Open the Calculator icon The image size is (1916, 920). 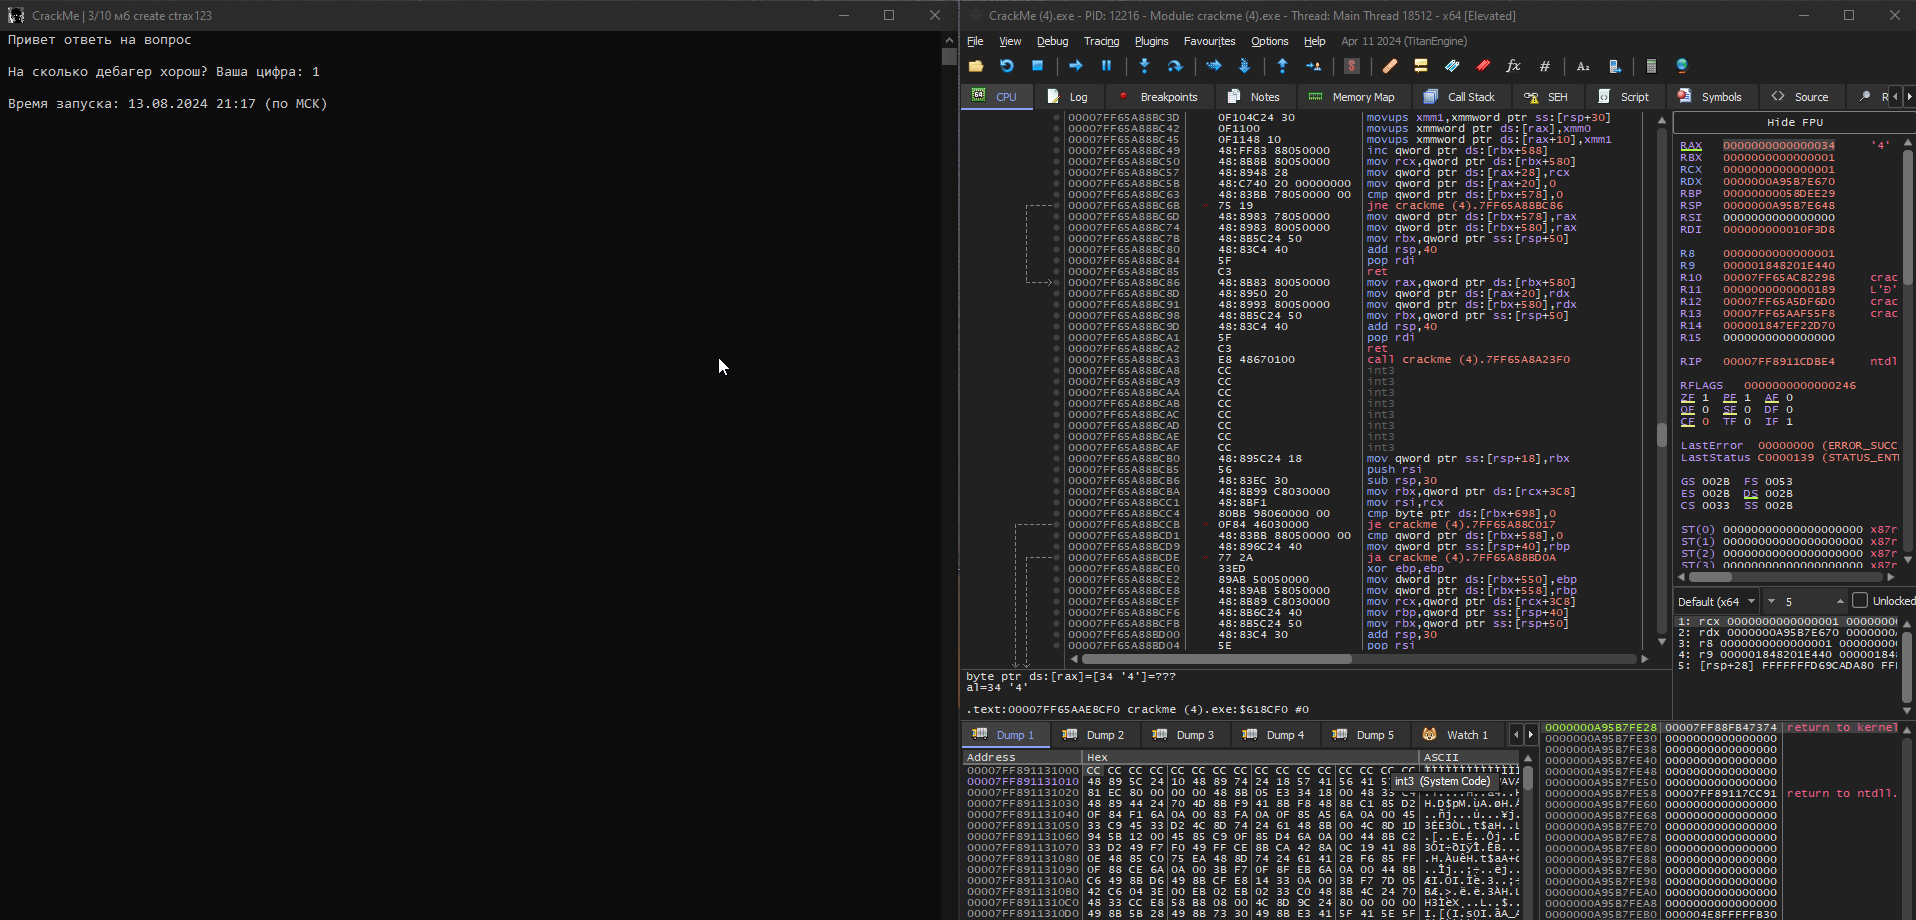pyautogui.click(x=1651, y=66)
